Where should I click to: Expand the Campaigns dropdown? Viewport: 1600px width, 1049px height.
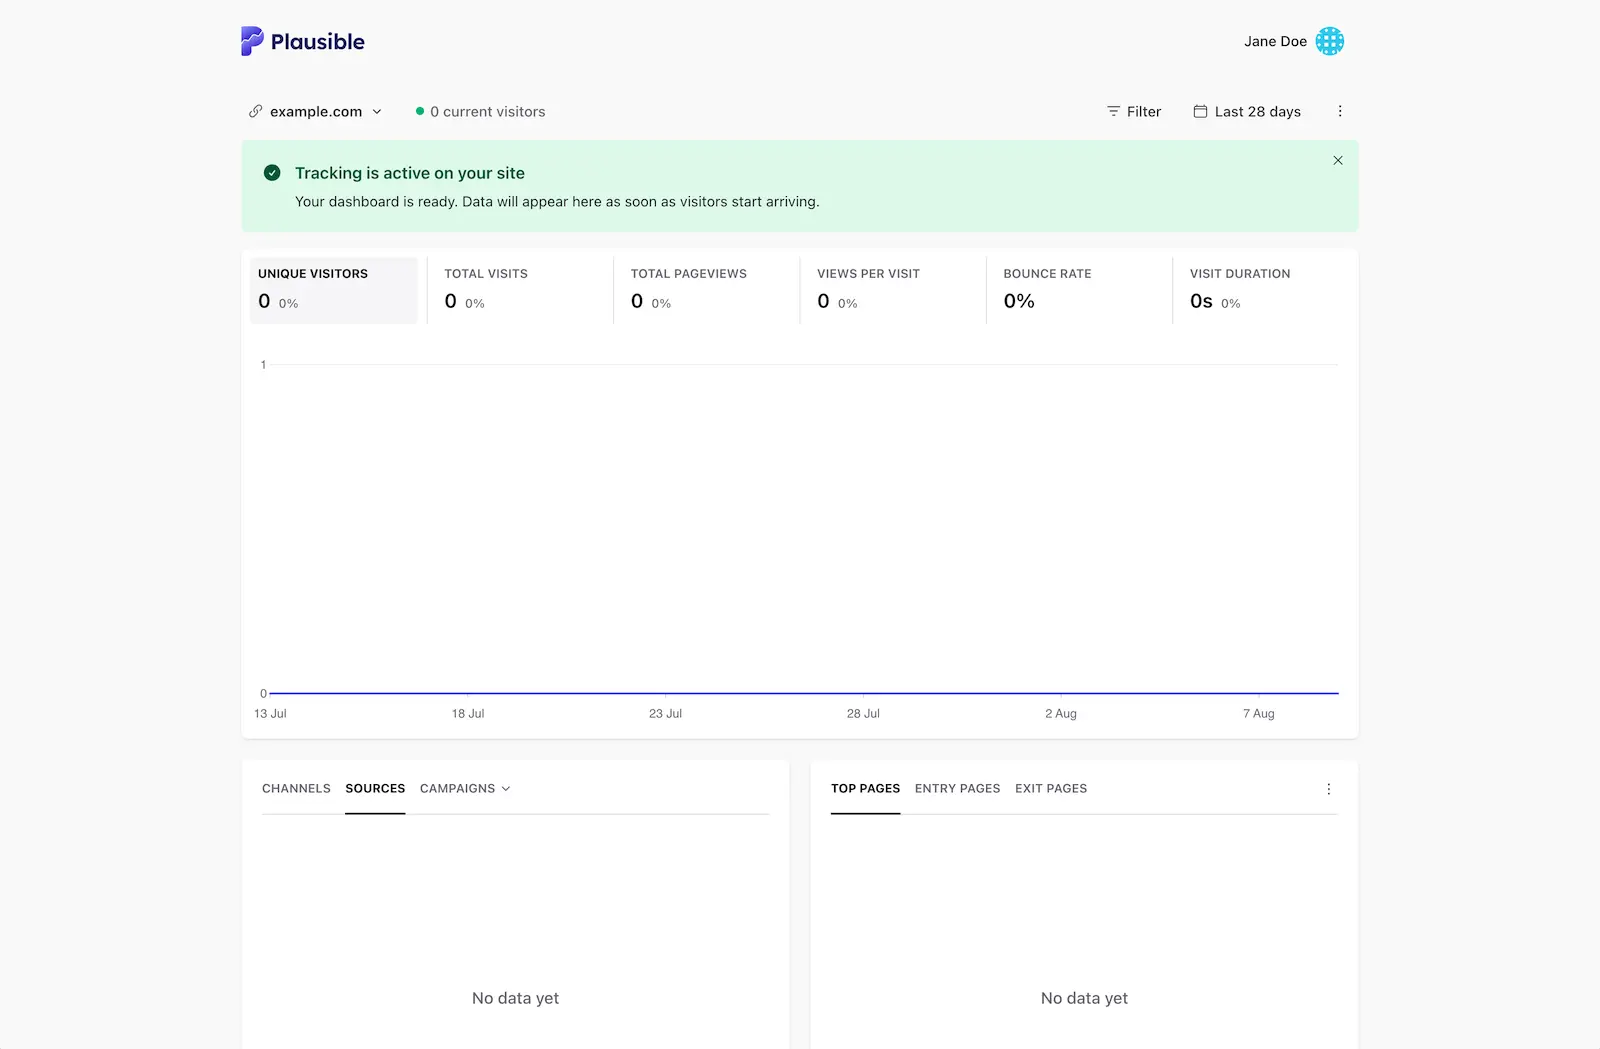coord(465,788)
